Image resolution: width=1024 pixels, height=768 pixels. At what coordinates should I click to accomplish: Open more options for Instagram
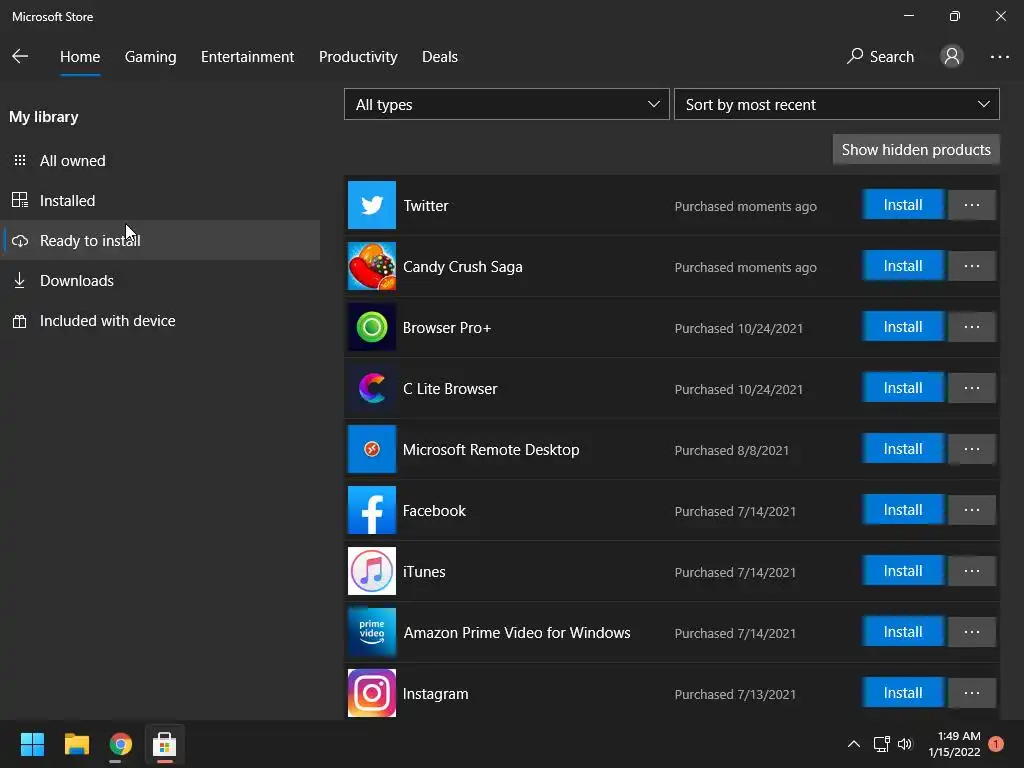[972, 693]
